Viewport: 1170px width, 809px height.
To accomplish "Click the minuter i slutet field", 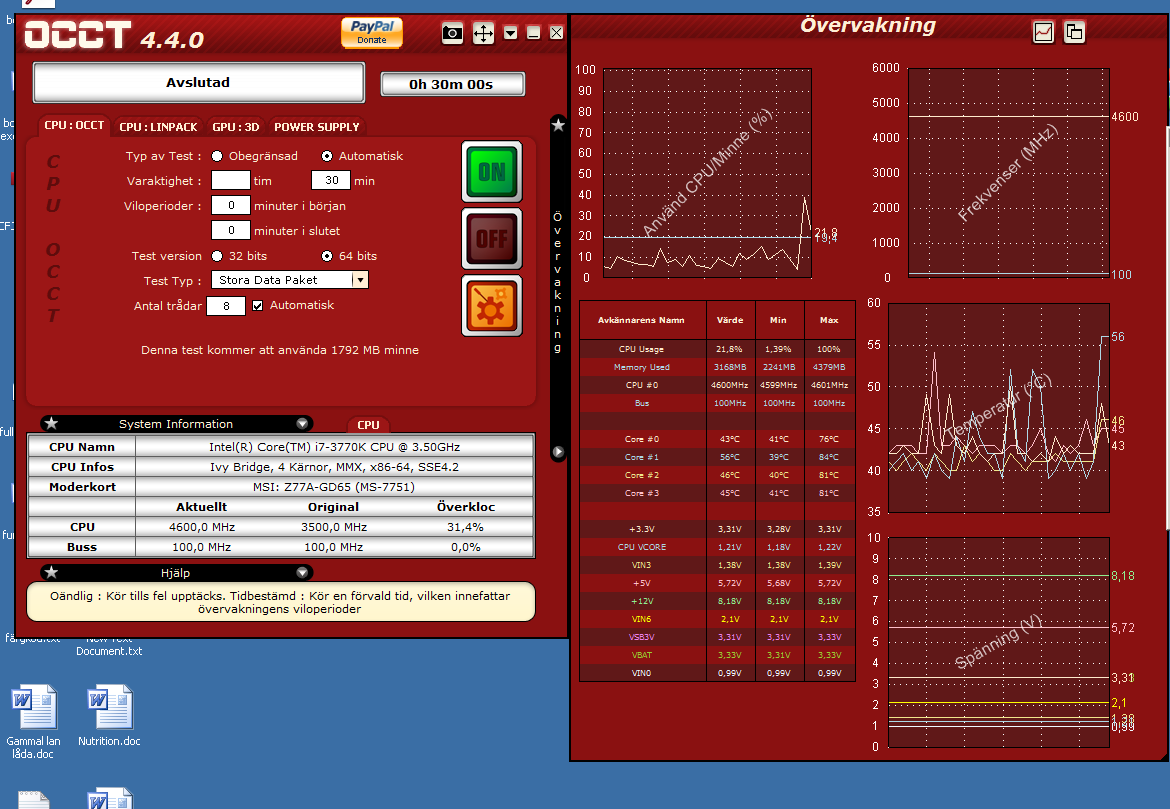I will (231, 231).
